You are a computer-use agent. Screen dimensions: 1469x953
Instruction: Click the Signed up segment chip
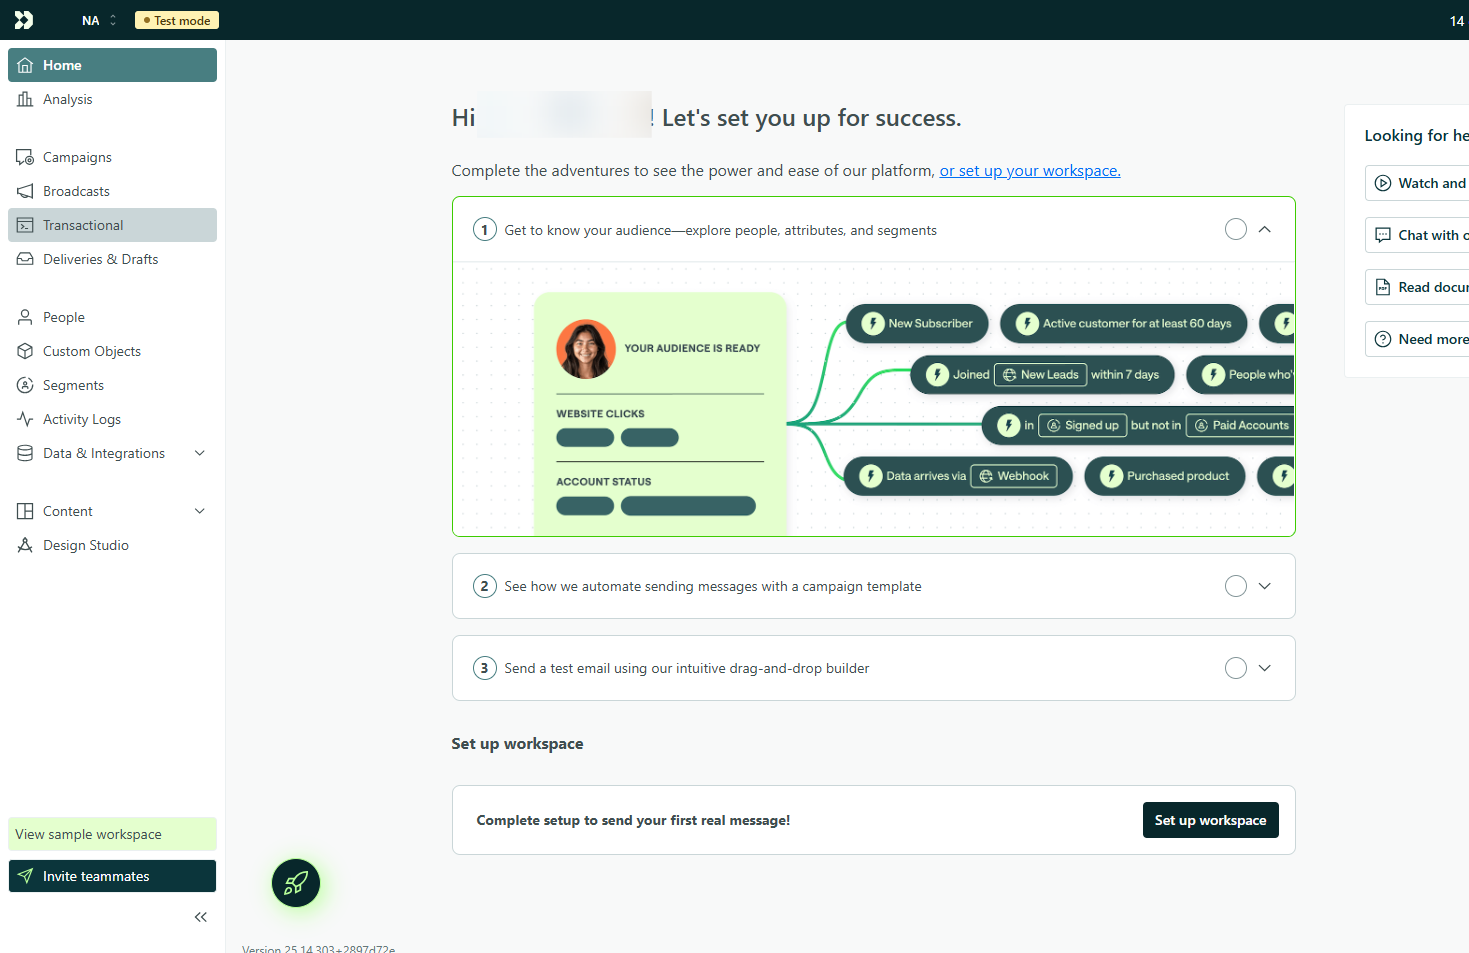coord(1083,425)
